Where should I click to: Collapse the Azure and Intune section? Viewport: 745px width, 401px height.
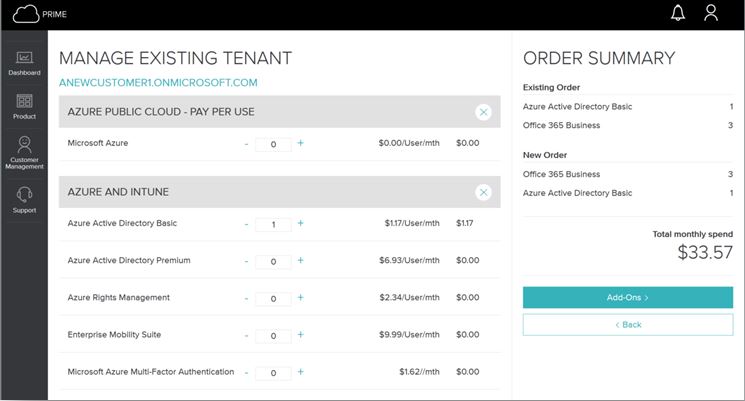484,192
